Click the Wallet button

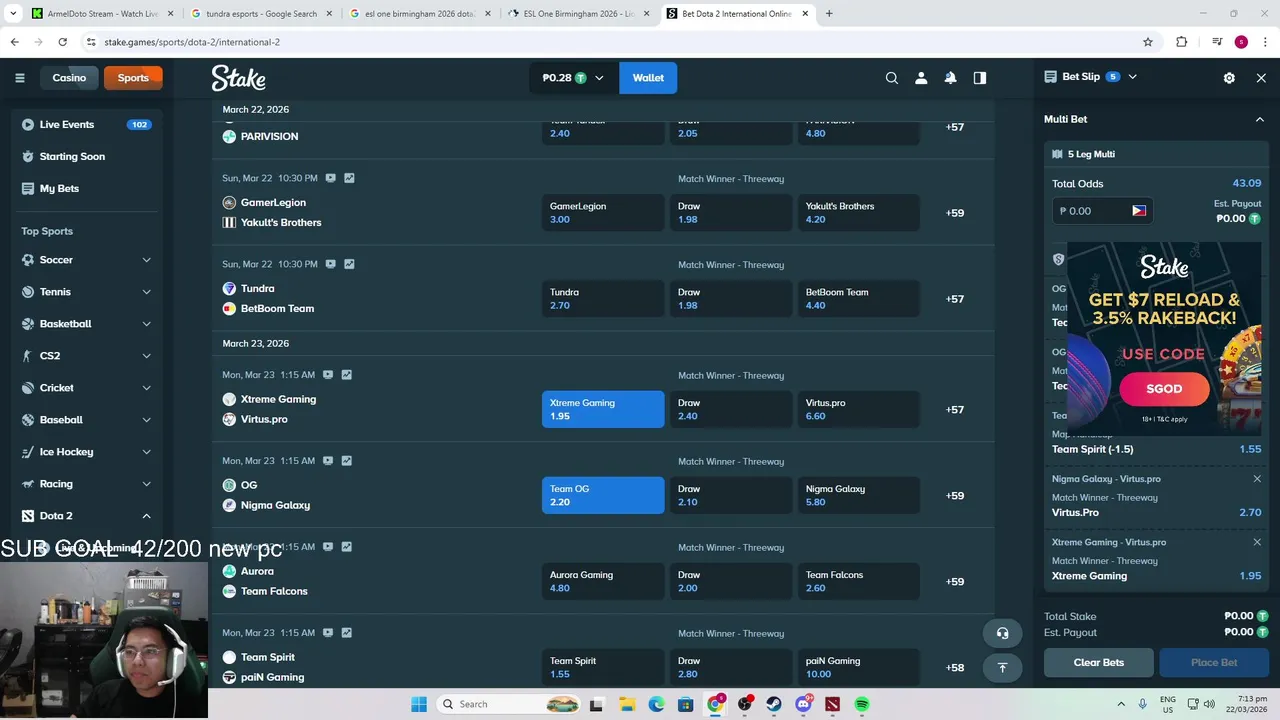coord(648,78)
